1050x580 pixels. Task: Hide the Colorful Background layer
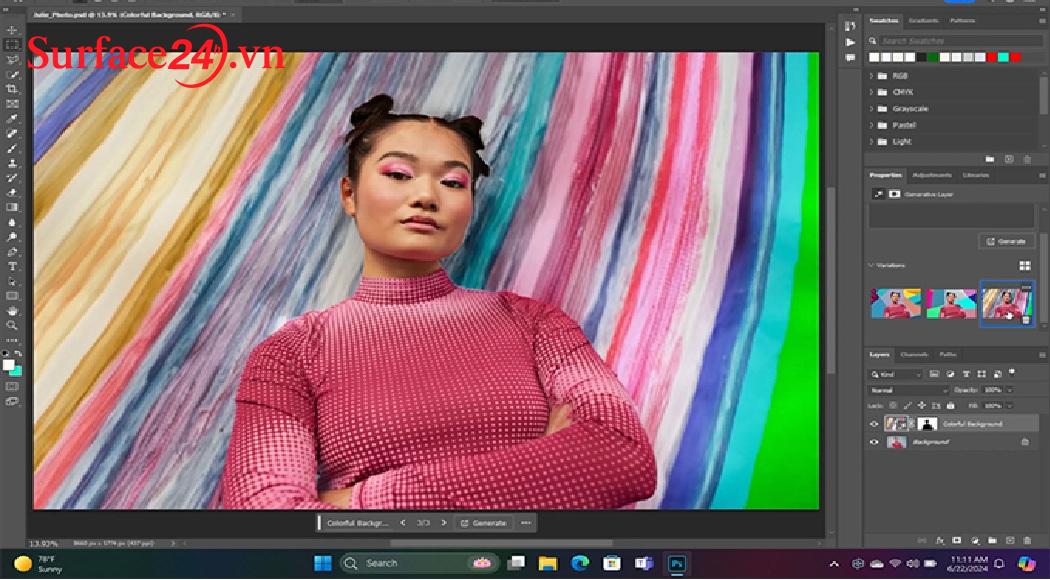(x=874, y=424)
